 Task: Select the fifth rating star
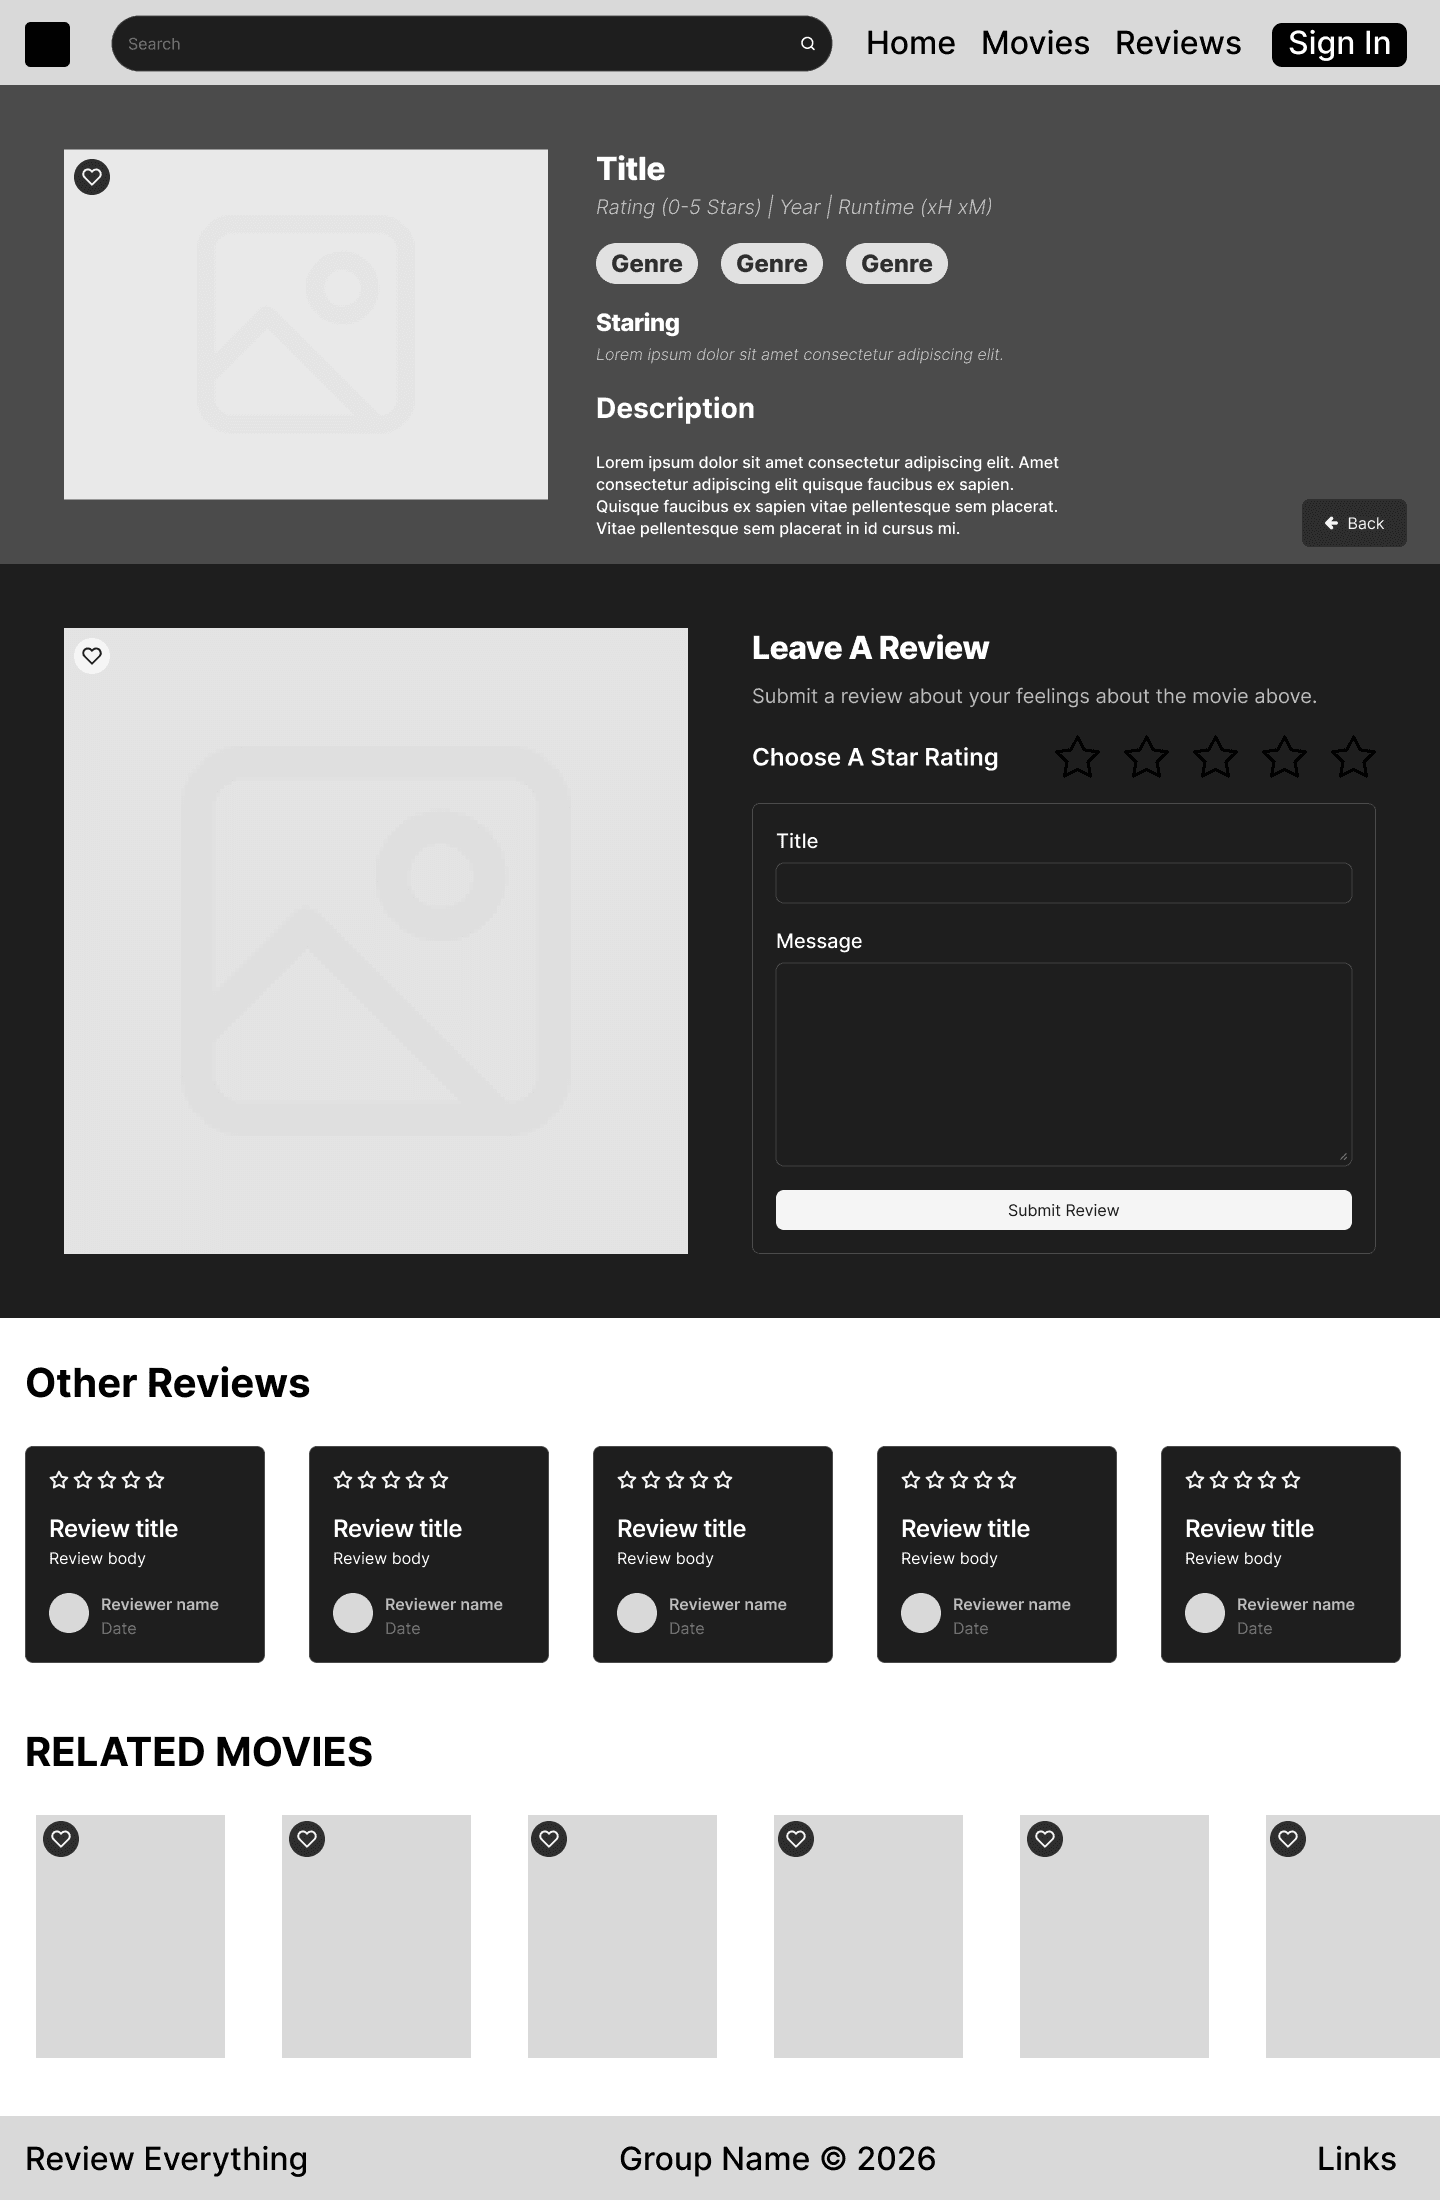pos(1353,757)
